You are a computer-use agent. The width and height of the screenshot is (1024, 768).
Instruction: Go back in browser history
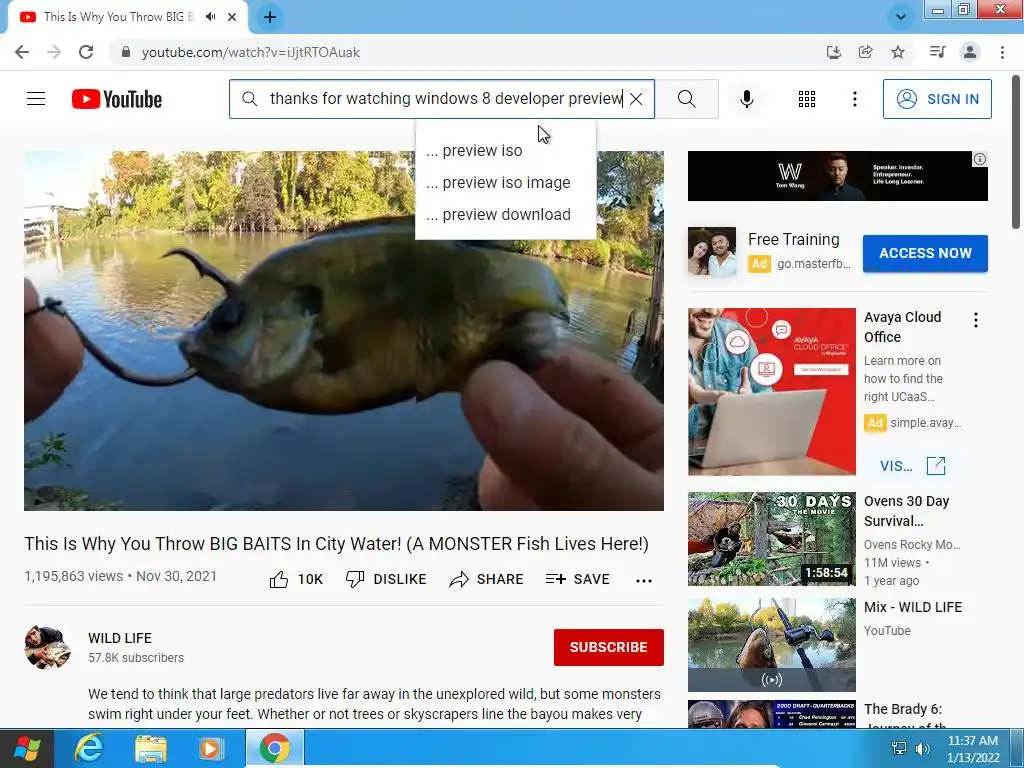(x=22, y=52)
